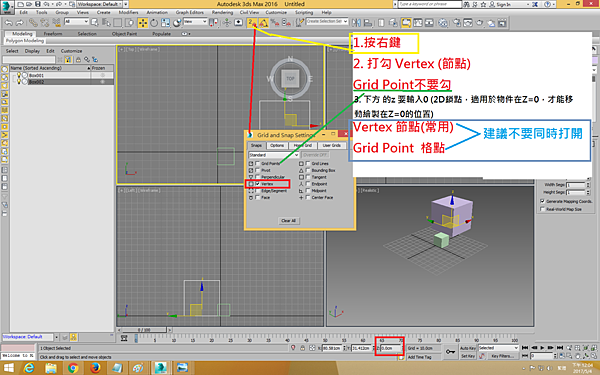Open the Modifiers menu
Image resolution: width=600 pixels, height=375 pixels.
pyautogui.click(x=128, y=12)
